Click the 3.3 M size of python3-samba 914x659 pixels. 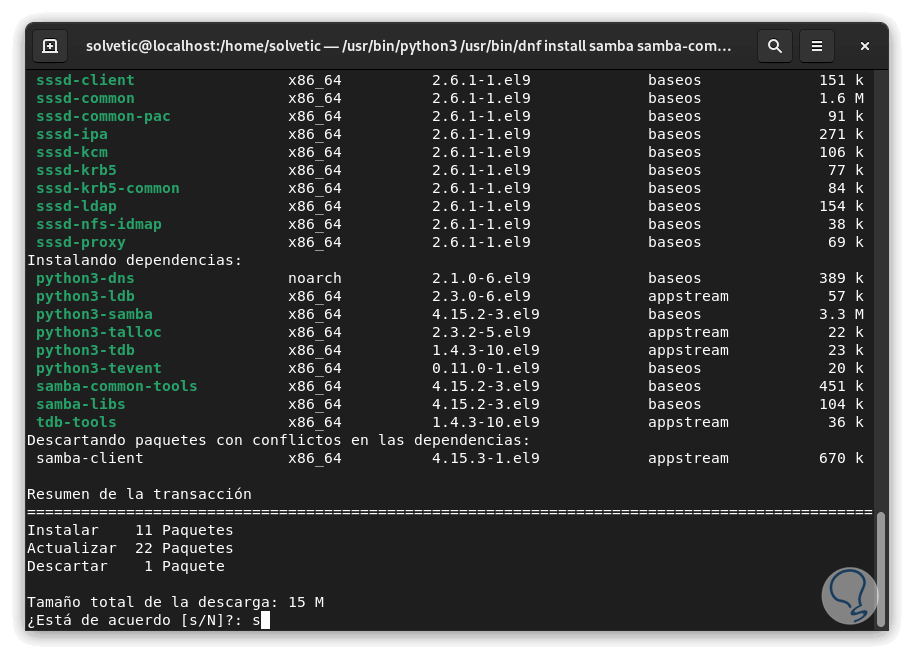(x=841, y=314)
